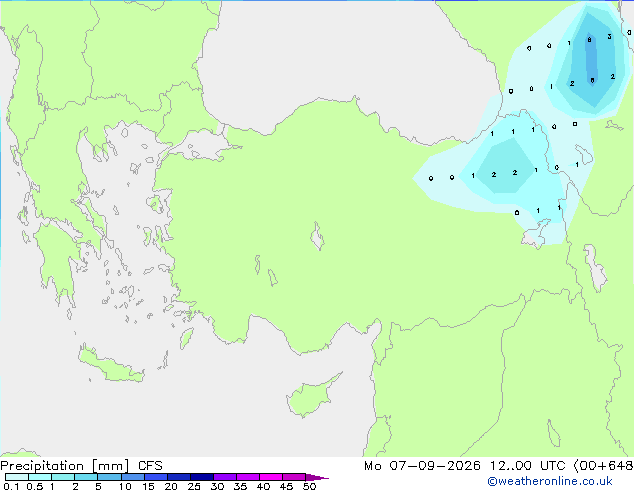The height and width of the screenshot is (490, 634).
Task: Click the legend value label '0.1'
Action: [x=11, y=486]
